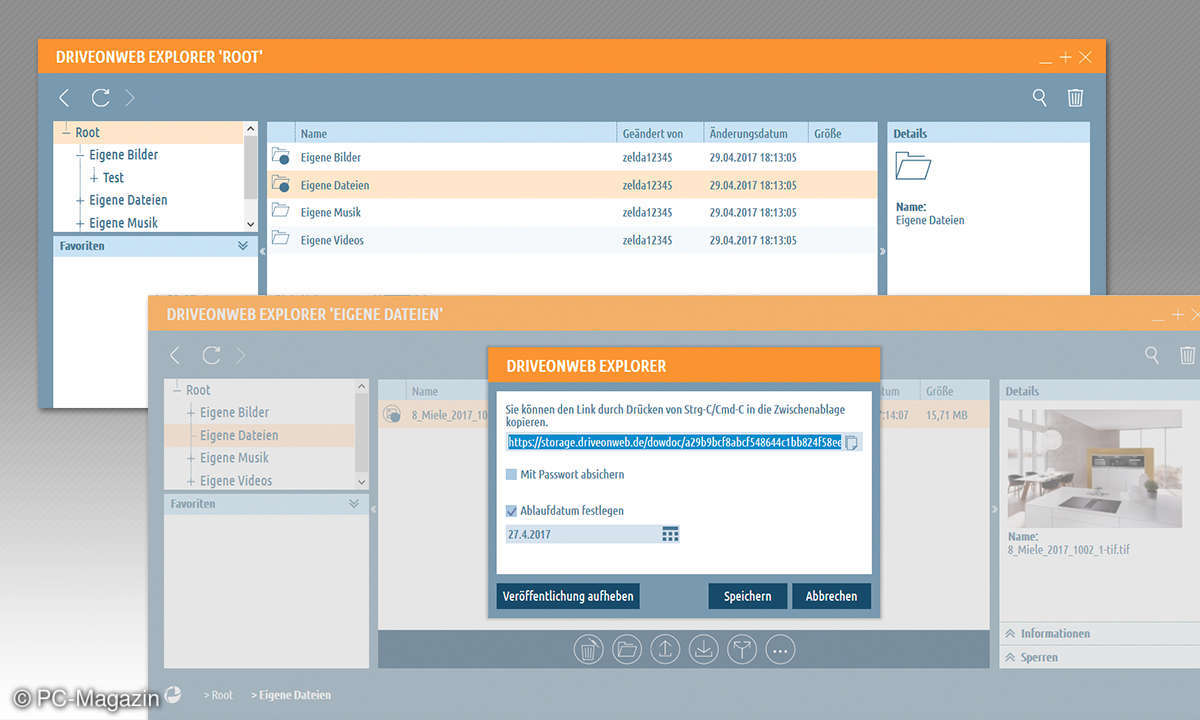This screenshot has height=720, width=1200.
Task: Click the Größe column header in the Eigene Dateien window
Action: (954, 391)
